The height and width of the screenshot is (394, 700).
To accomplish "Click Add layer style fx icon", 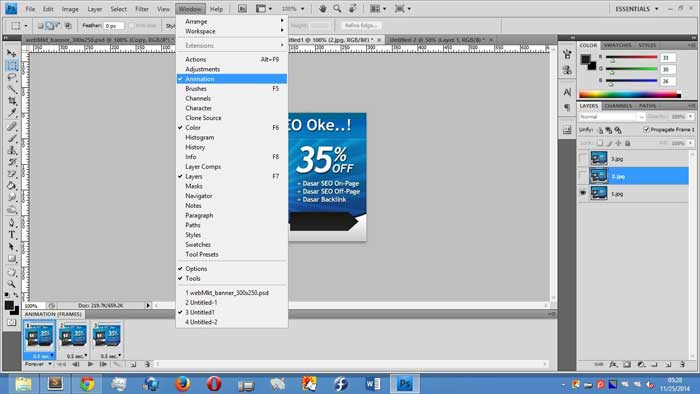I will [x=613, y=365].
